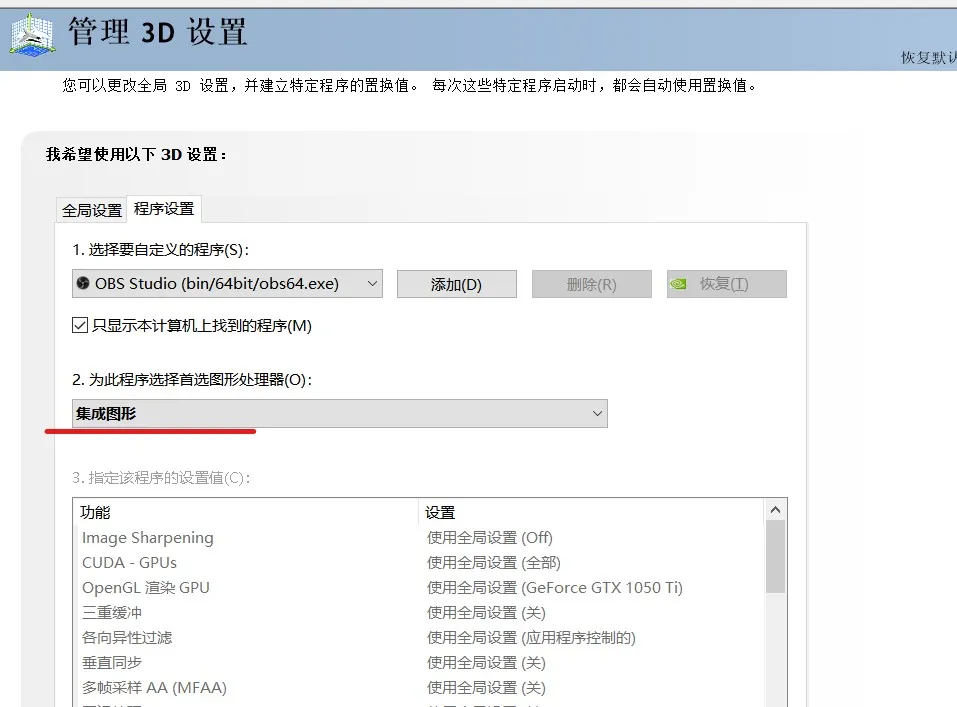Viewport: 957px width, 707px height.
Task: Click the 添加(D) button
Action: point(457,284)
